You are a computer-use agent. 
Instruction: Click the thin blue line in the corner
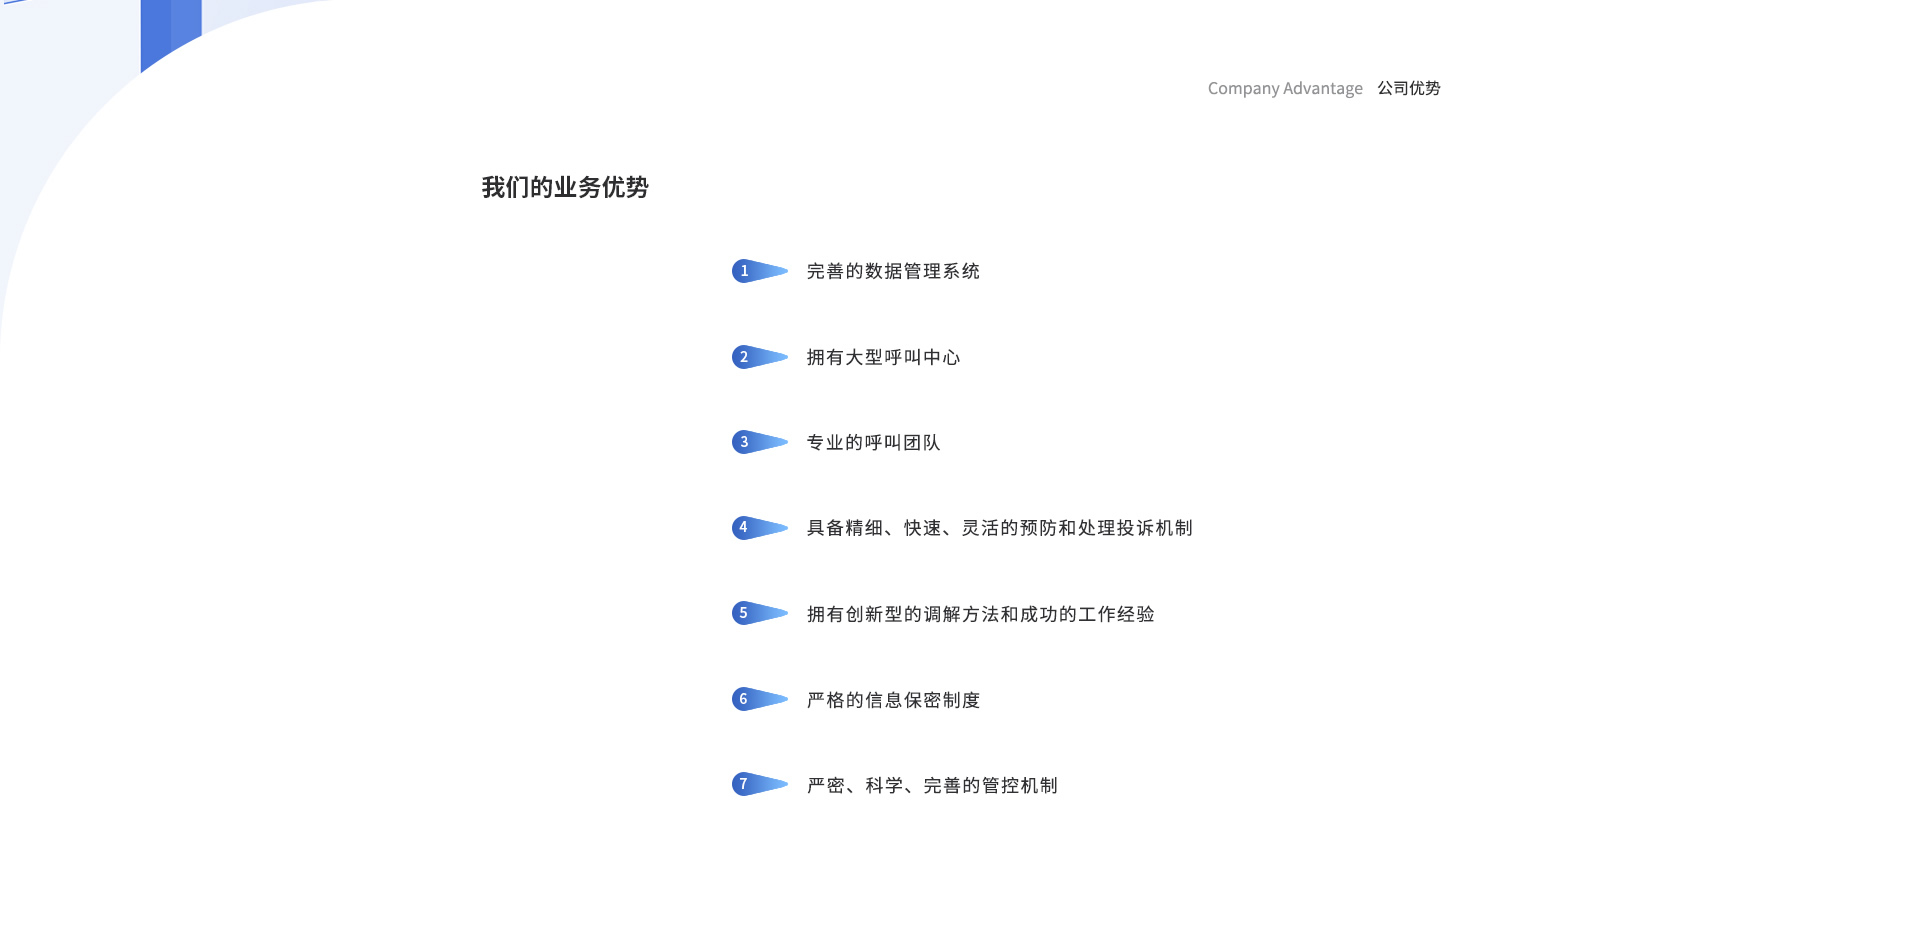tap(12, 2)
